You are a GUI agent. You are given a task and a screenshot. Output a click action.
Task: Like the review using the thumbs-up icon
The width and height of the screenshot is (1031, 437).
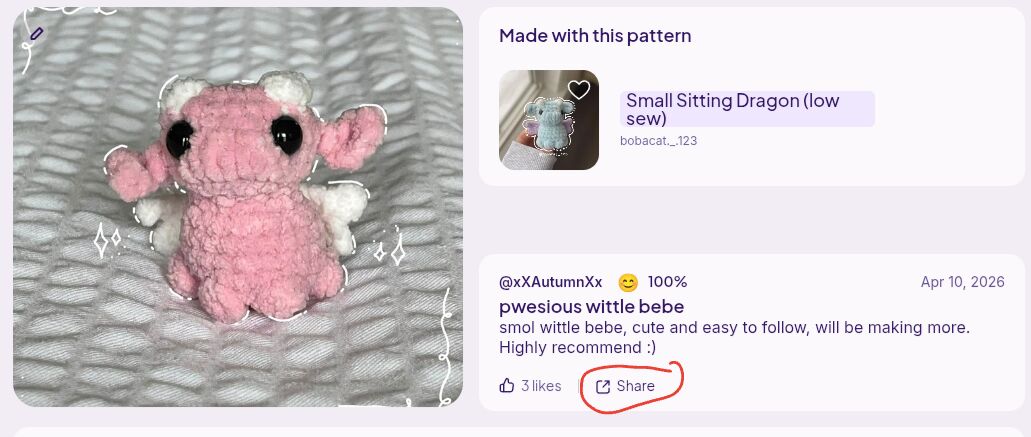pyautogui.click(x=507, y=386)
